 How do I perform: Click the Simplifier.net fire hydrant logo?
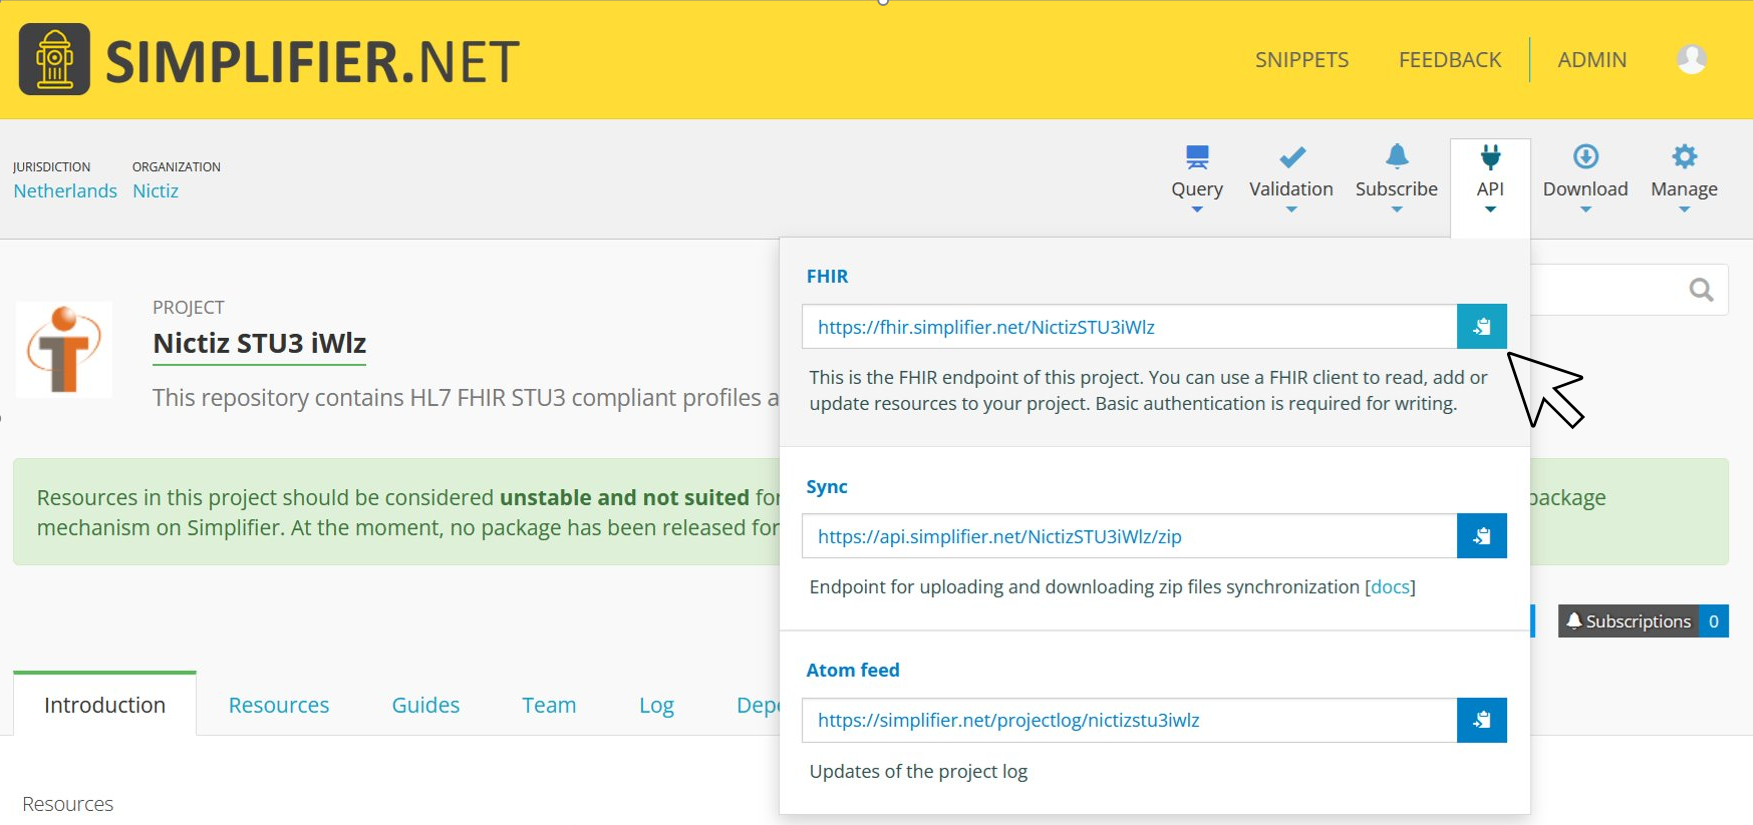54,60
